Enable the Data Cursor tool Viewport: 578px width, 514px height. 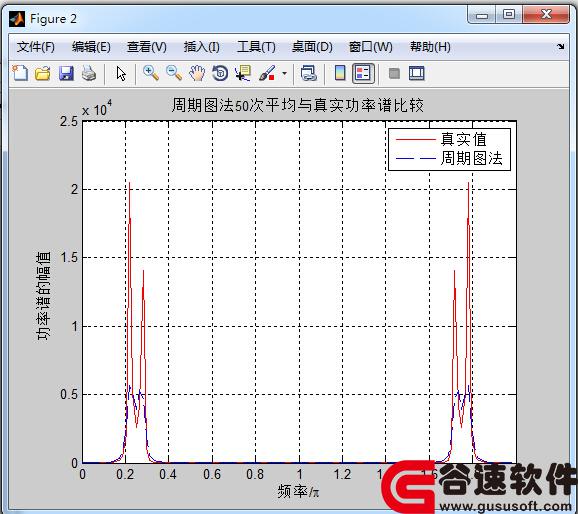(x=243, y=73)
